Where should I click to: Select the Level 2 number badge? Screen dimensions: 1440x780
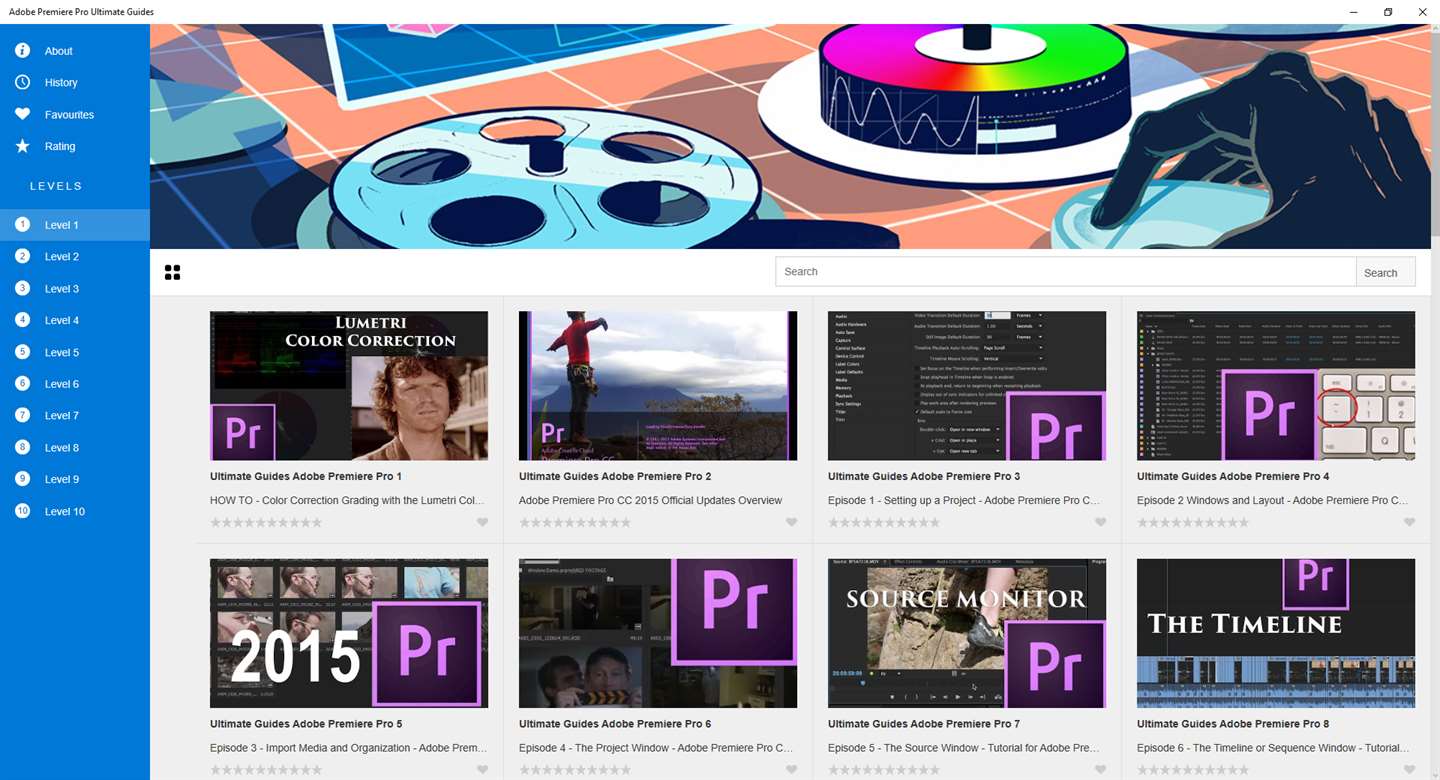click(x=23, y=257)
